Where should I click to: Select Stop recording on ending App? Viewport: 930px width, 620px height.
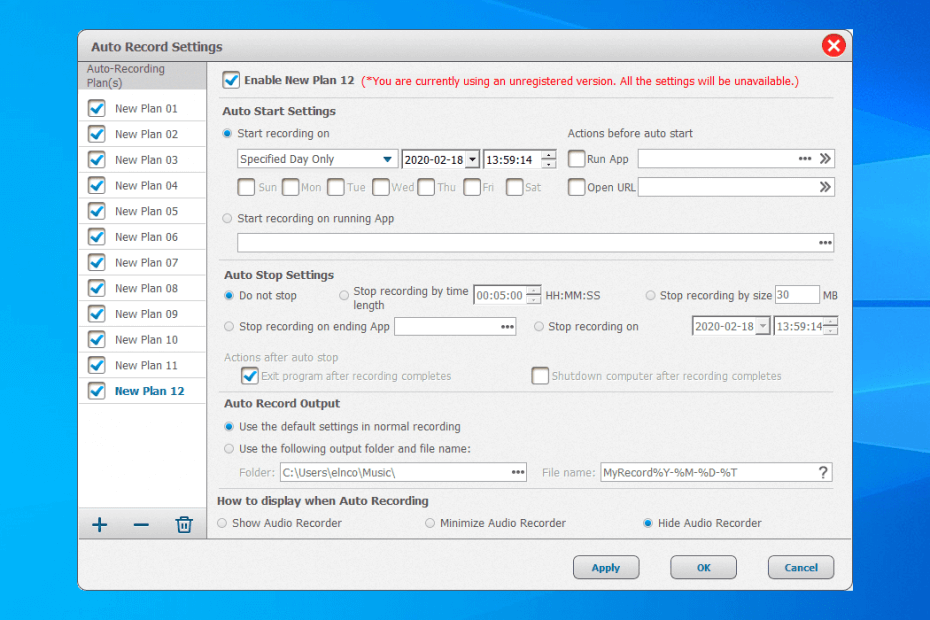229,326
